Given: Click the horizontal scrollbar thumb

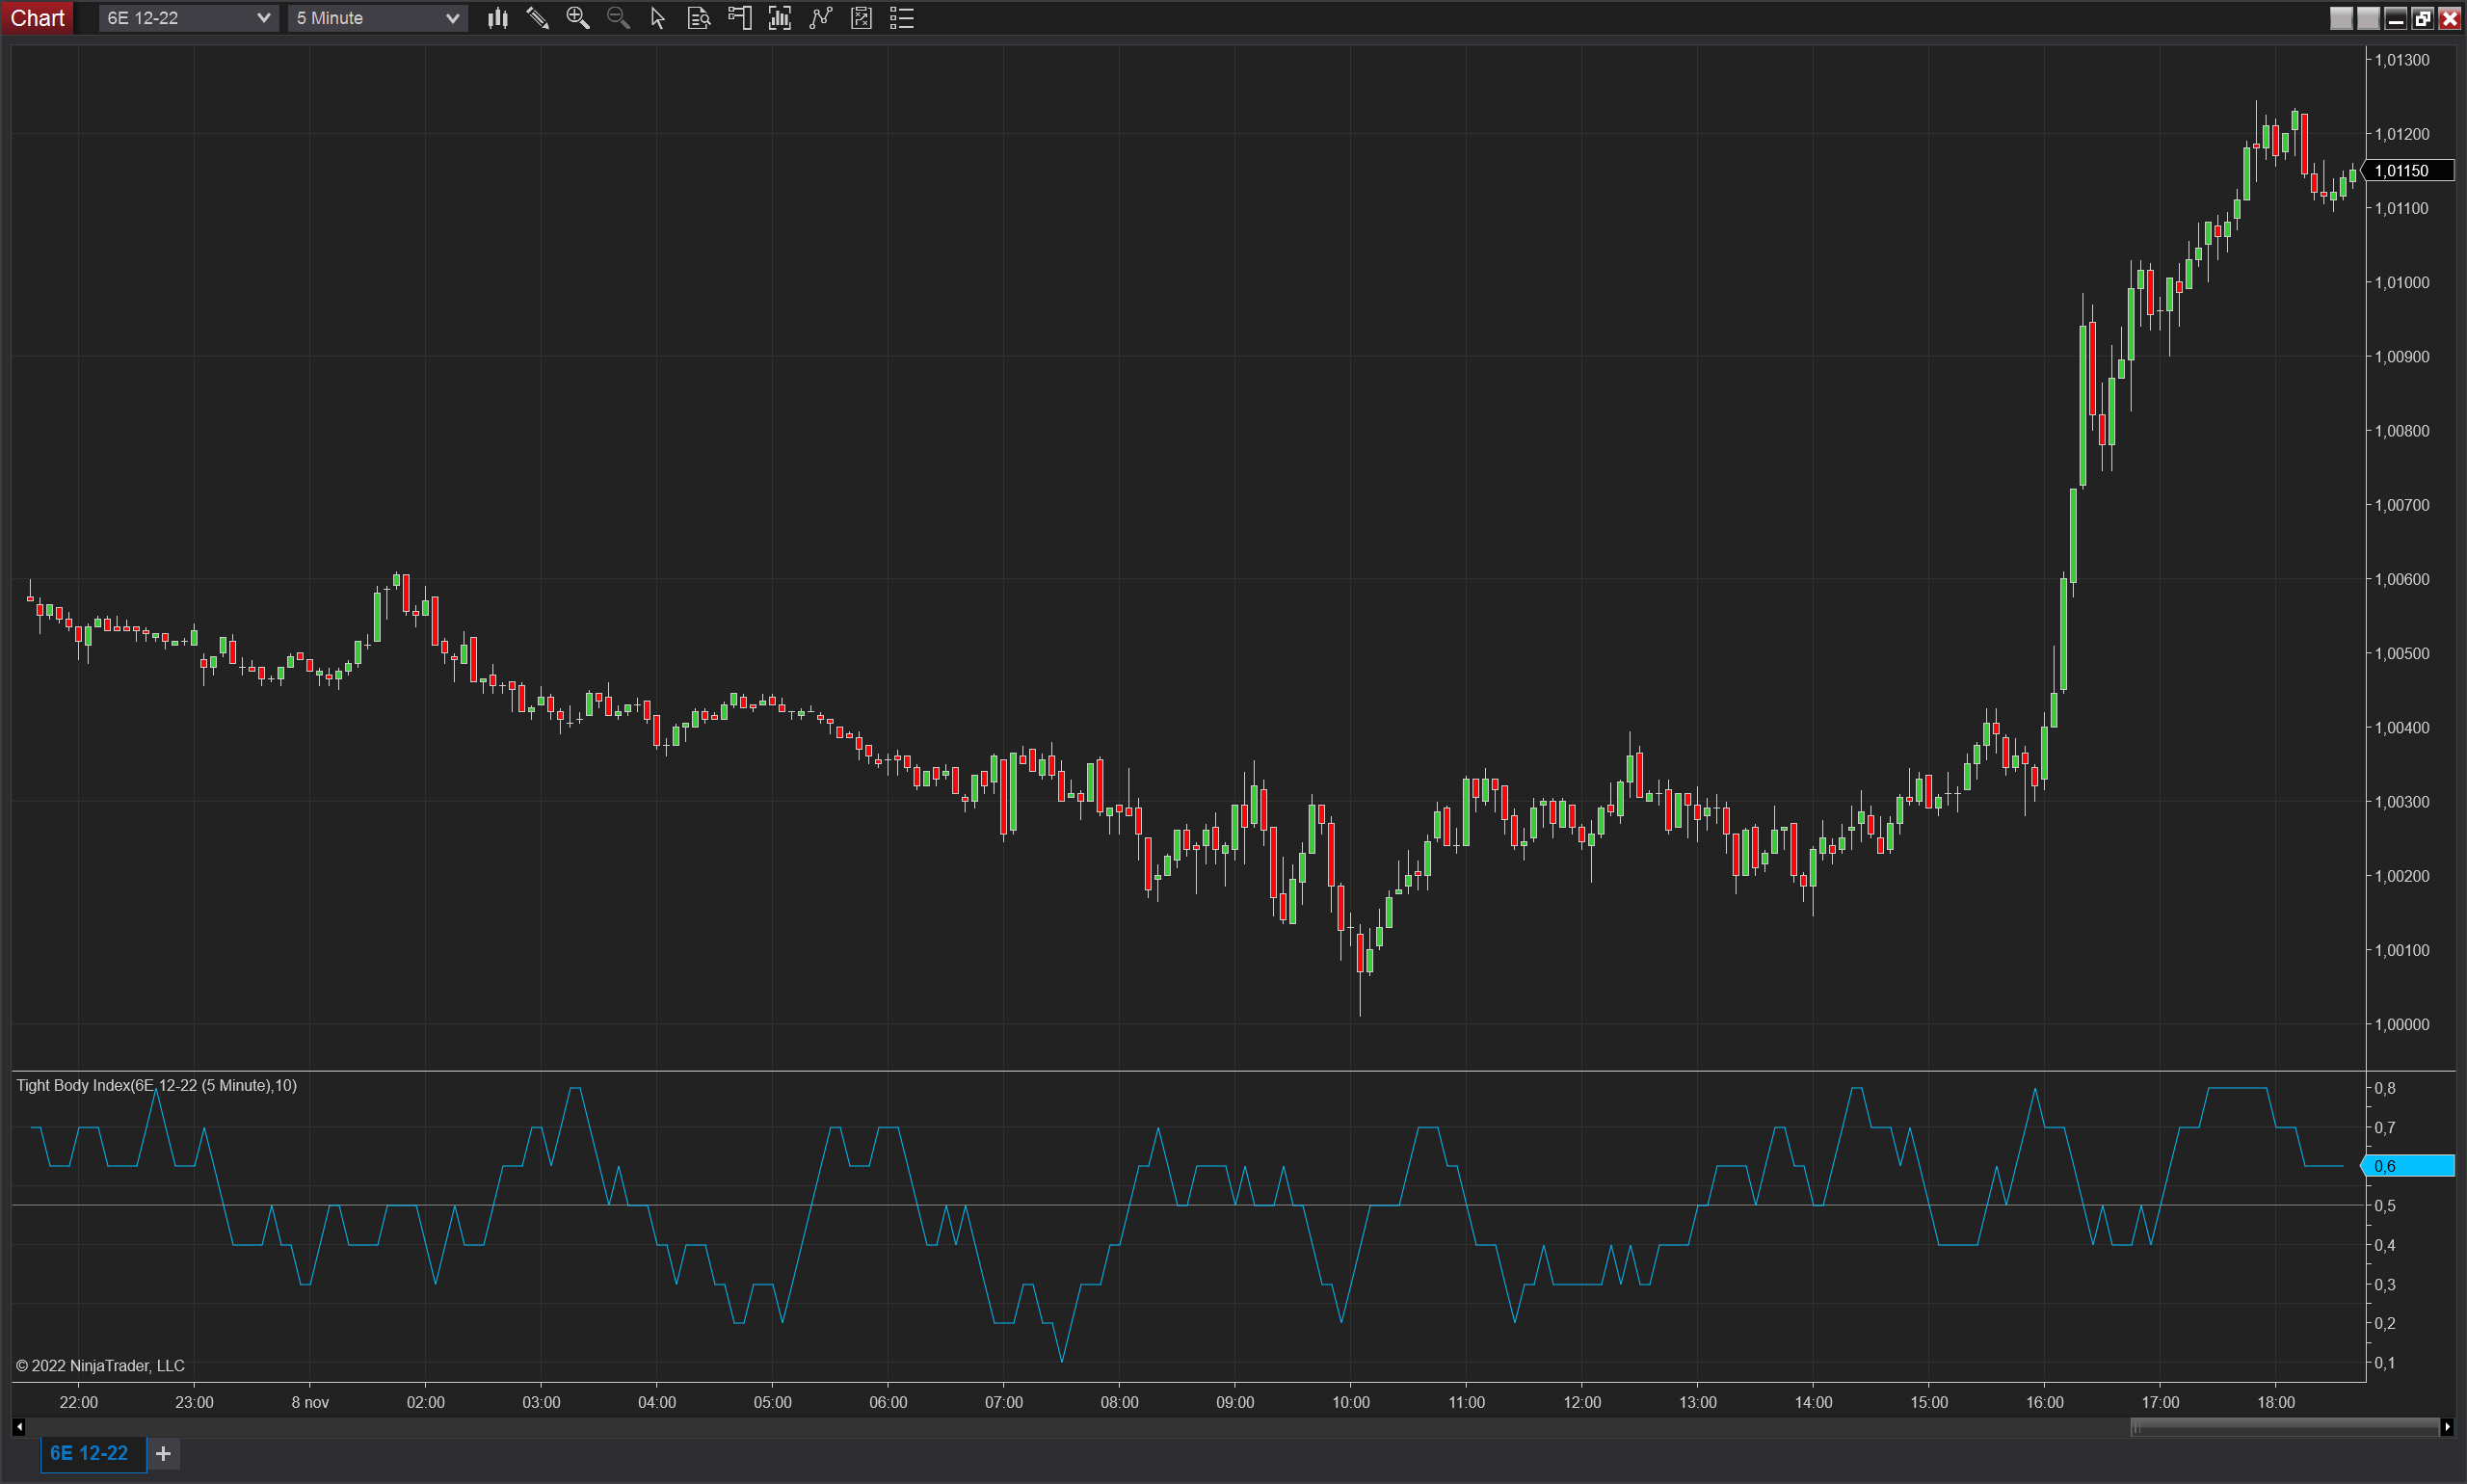Looking at the screenshot, I should click(2285, 1427).
